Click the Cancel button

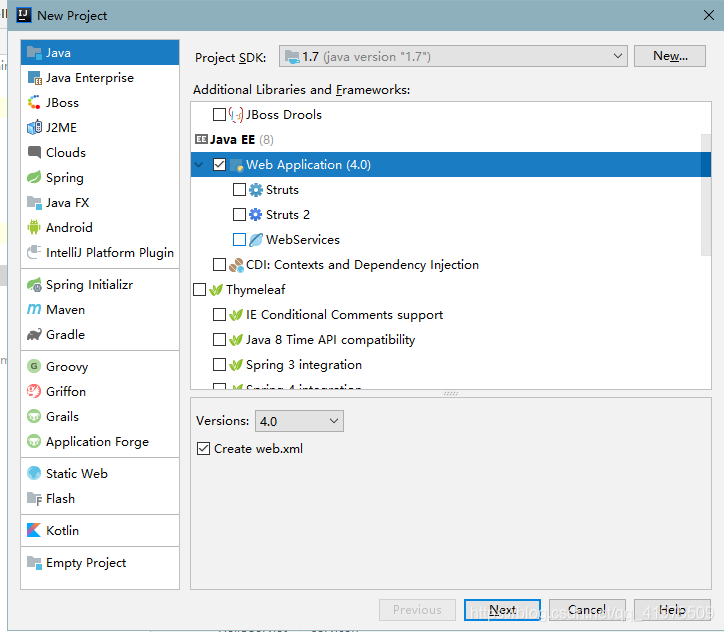587,610
